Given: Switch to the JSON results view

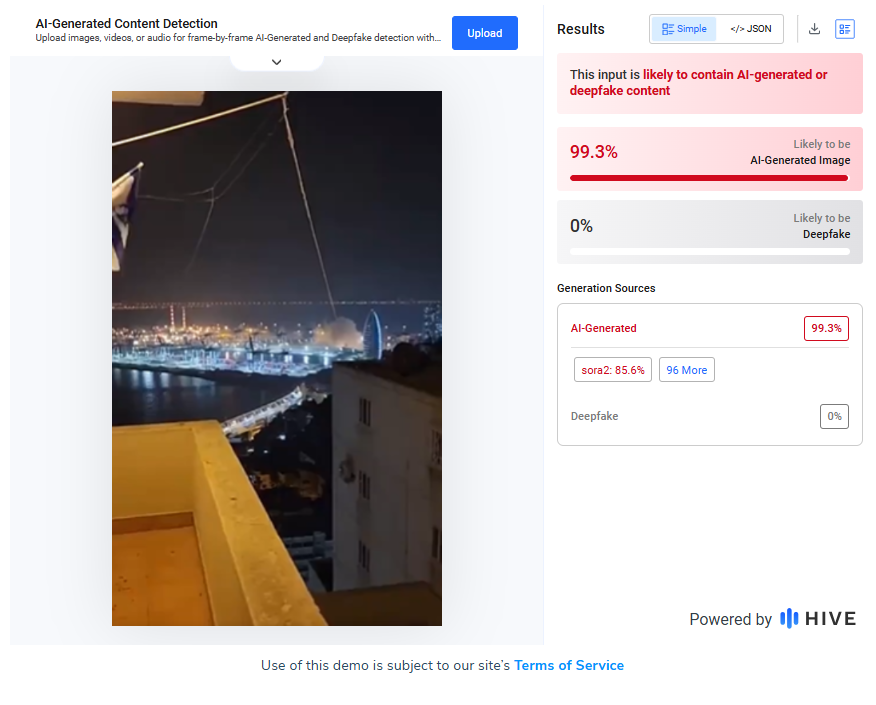Looking at the screenshot, I should (750, 29).
